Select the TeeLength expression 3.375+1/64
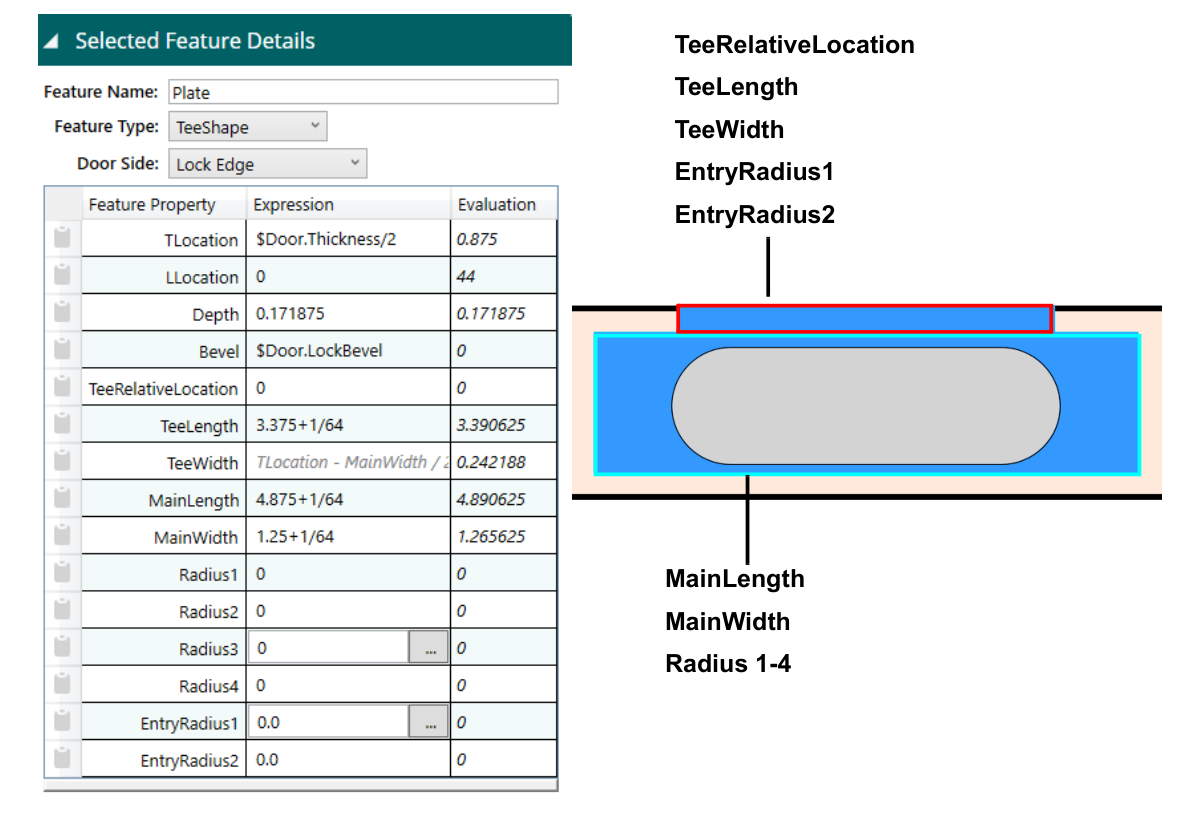1178x820 pixels. point(300,425)
